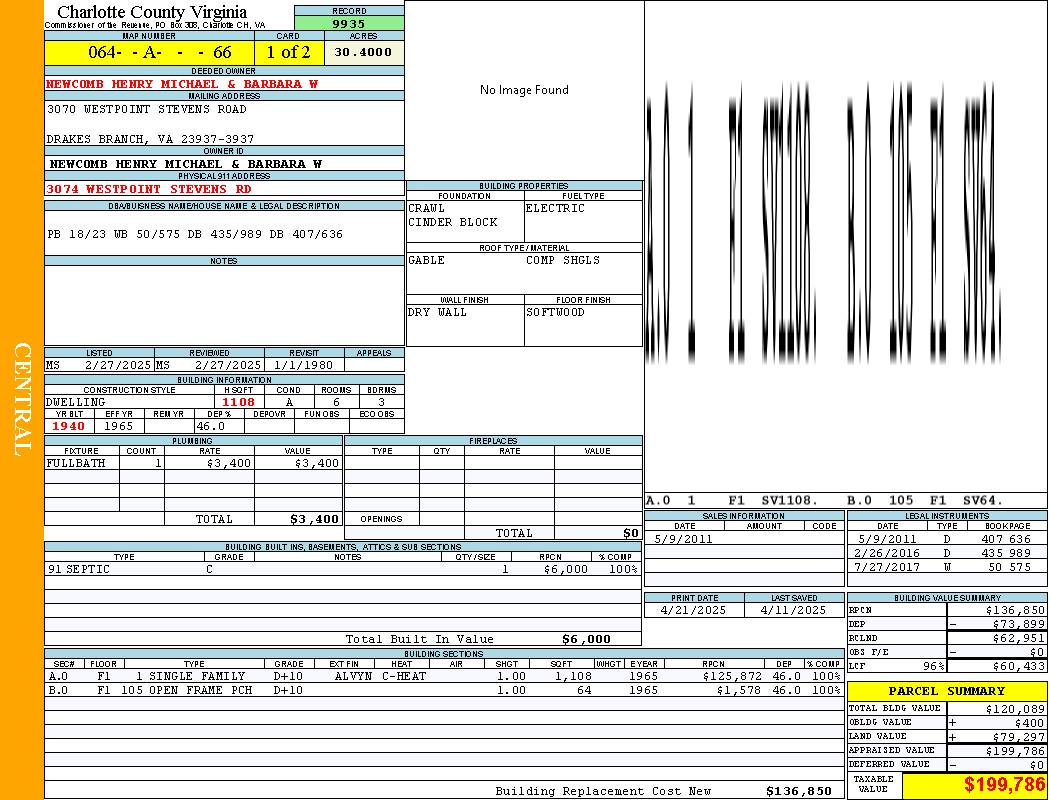
Task: Click H SQFT value 1108
Action: 238,402
